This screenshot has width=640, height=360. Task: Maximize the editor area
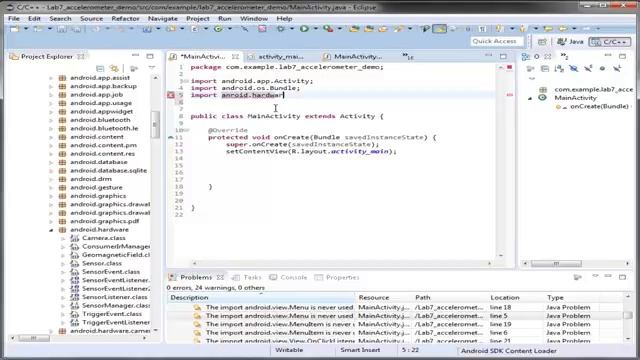(503, 56)
